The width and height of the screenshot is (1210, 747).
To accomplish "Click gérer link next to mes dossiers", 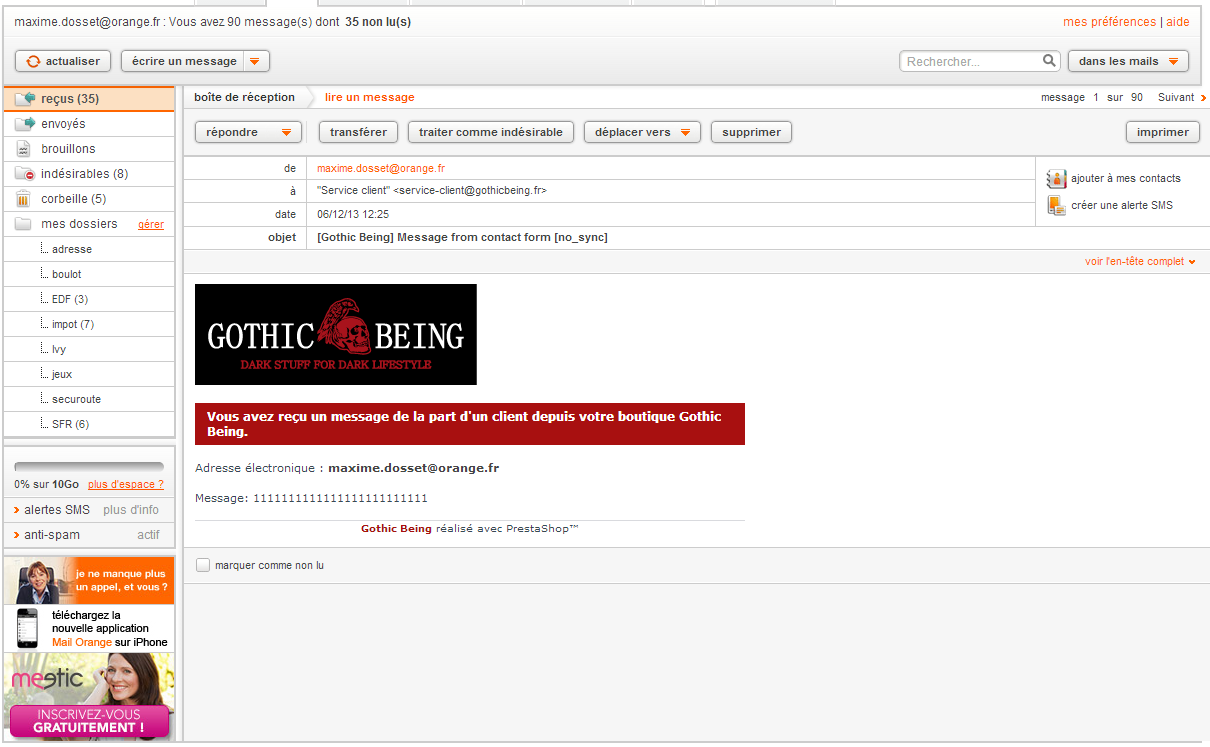I will click(151, 225).
